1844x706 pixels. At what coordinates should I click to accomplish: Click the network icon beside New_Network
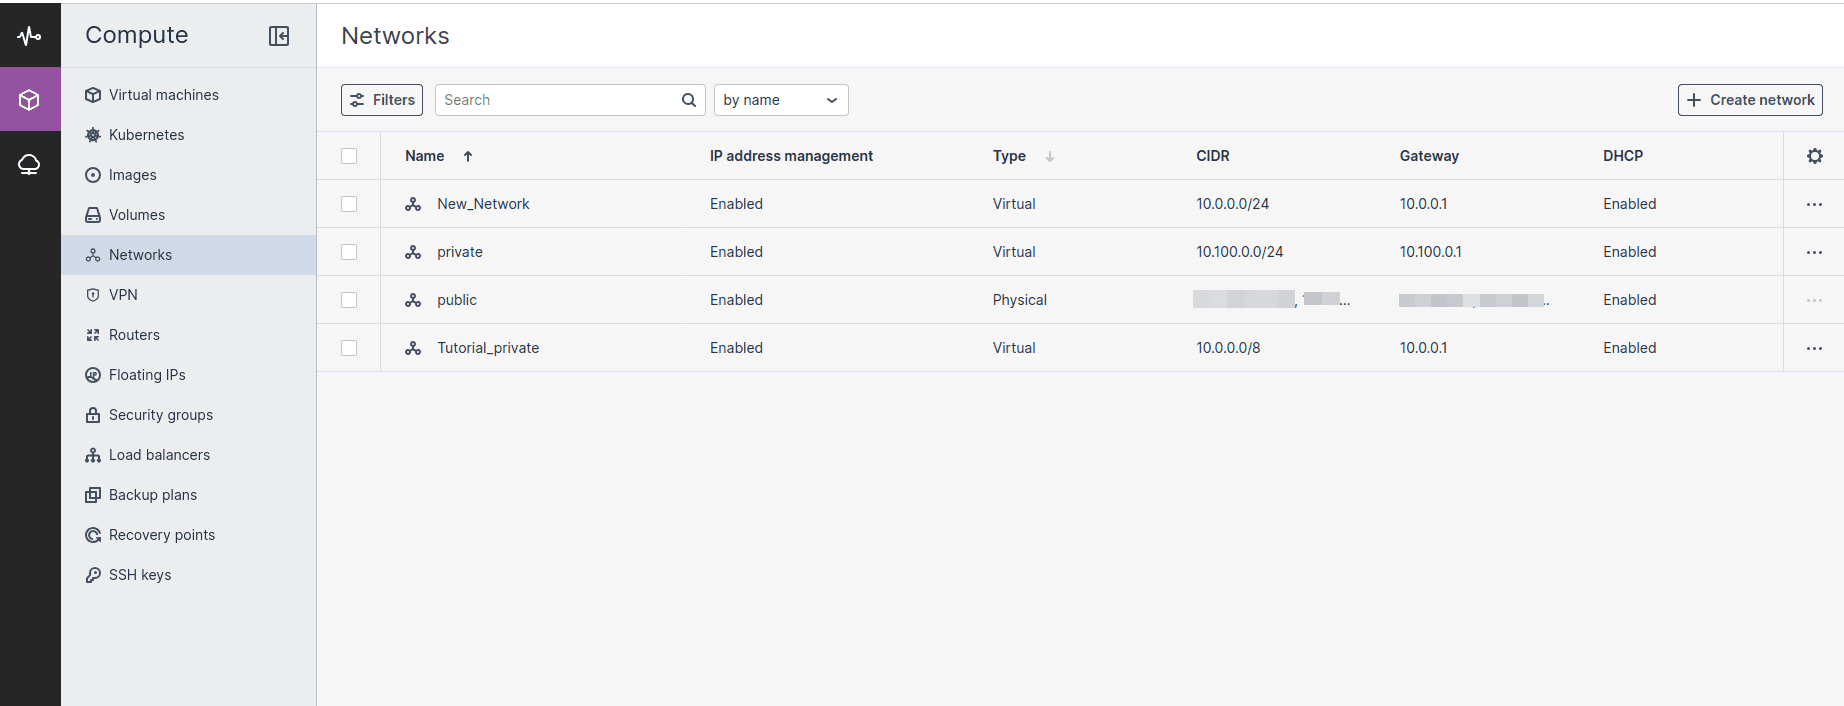point(413,204)
